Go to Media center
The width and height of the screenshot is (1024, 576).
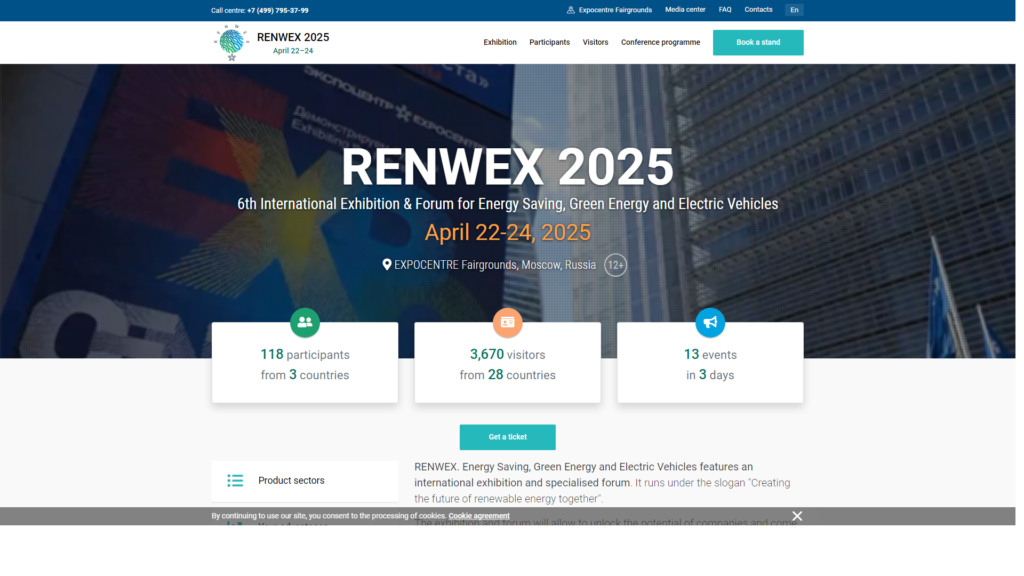coord(685,10)
